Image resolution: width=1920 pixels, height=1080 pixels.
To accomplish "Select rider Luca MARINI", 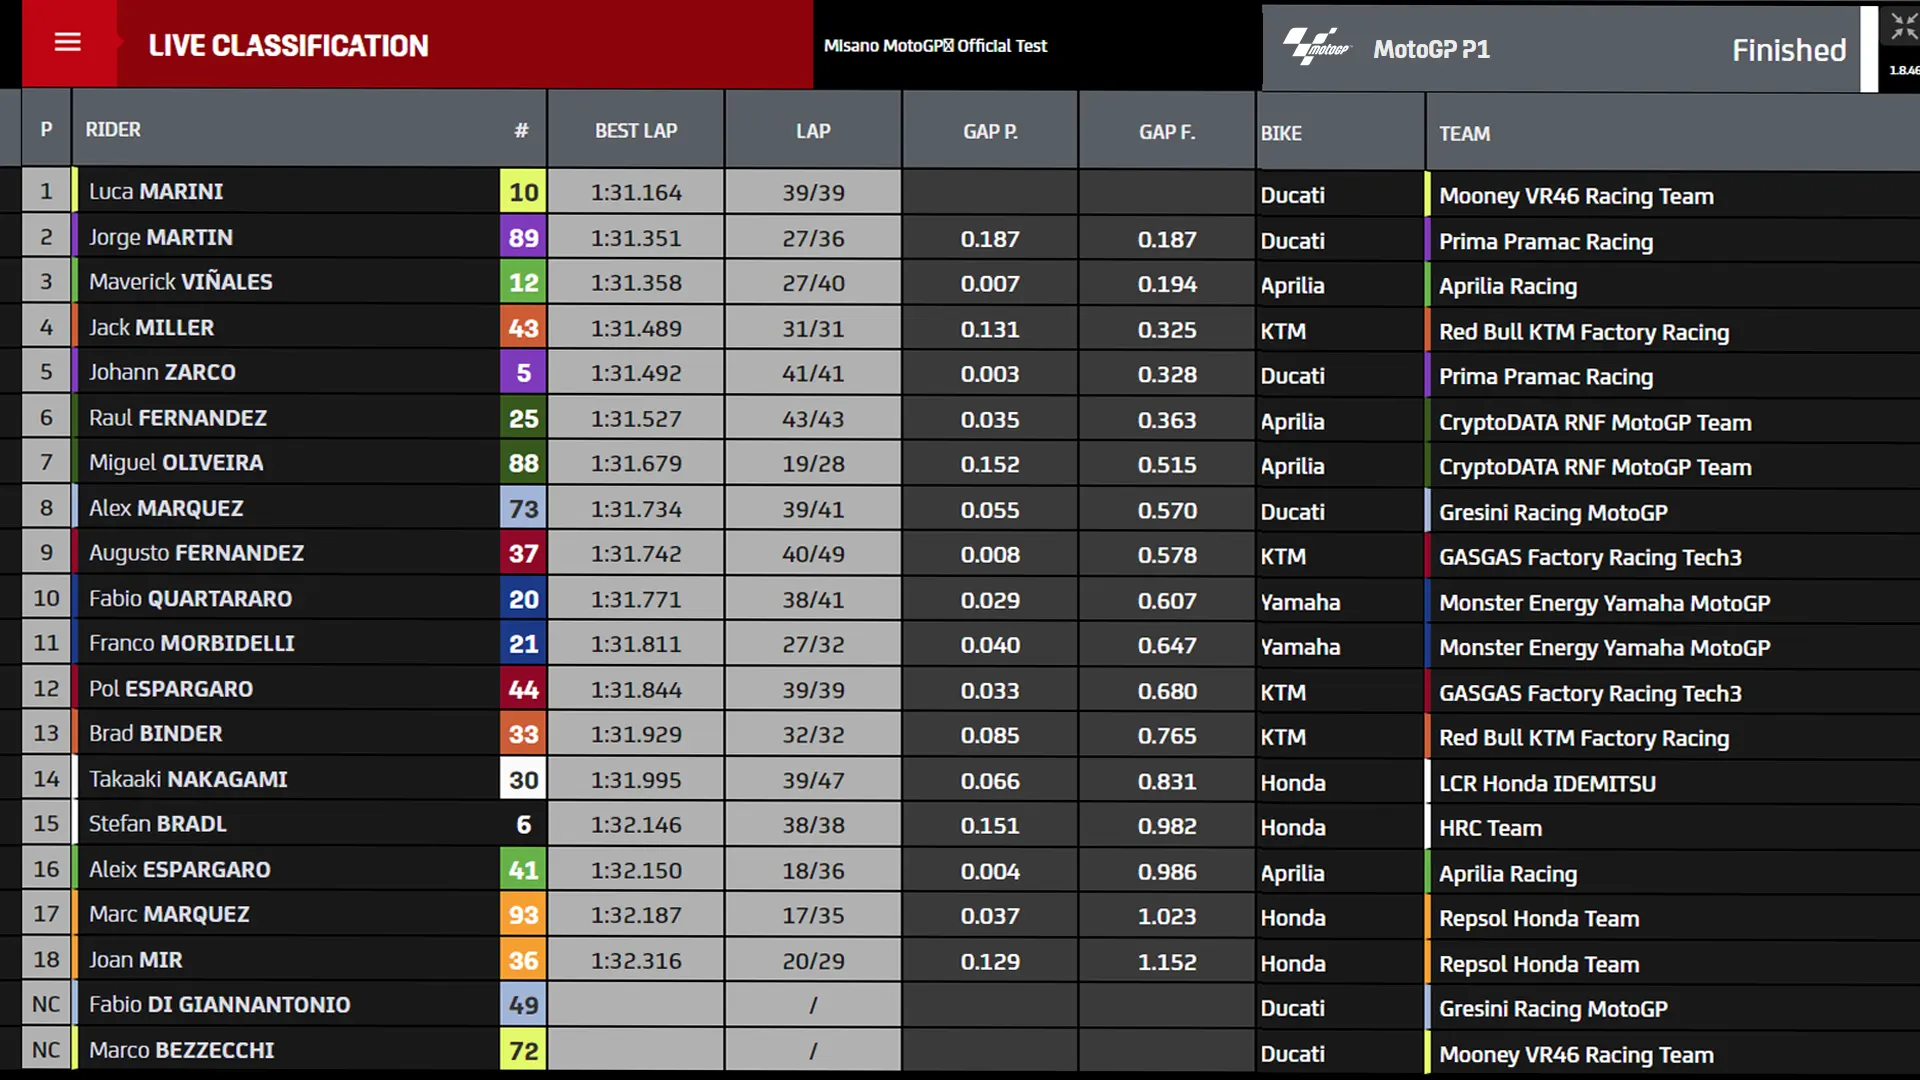I will (x=156, y=192).
